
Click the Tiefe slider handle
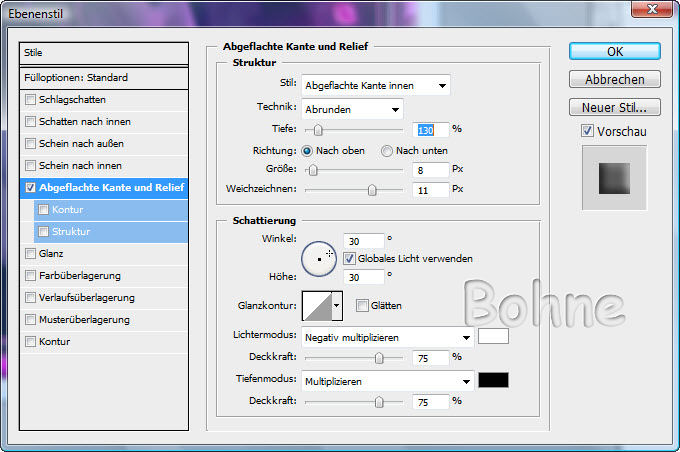(x=318, y=130)
